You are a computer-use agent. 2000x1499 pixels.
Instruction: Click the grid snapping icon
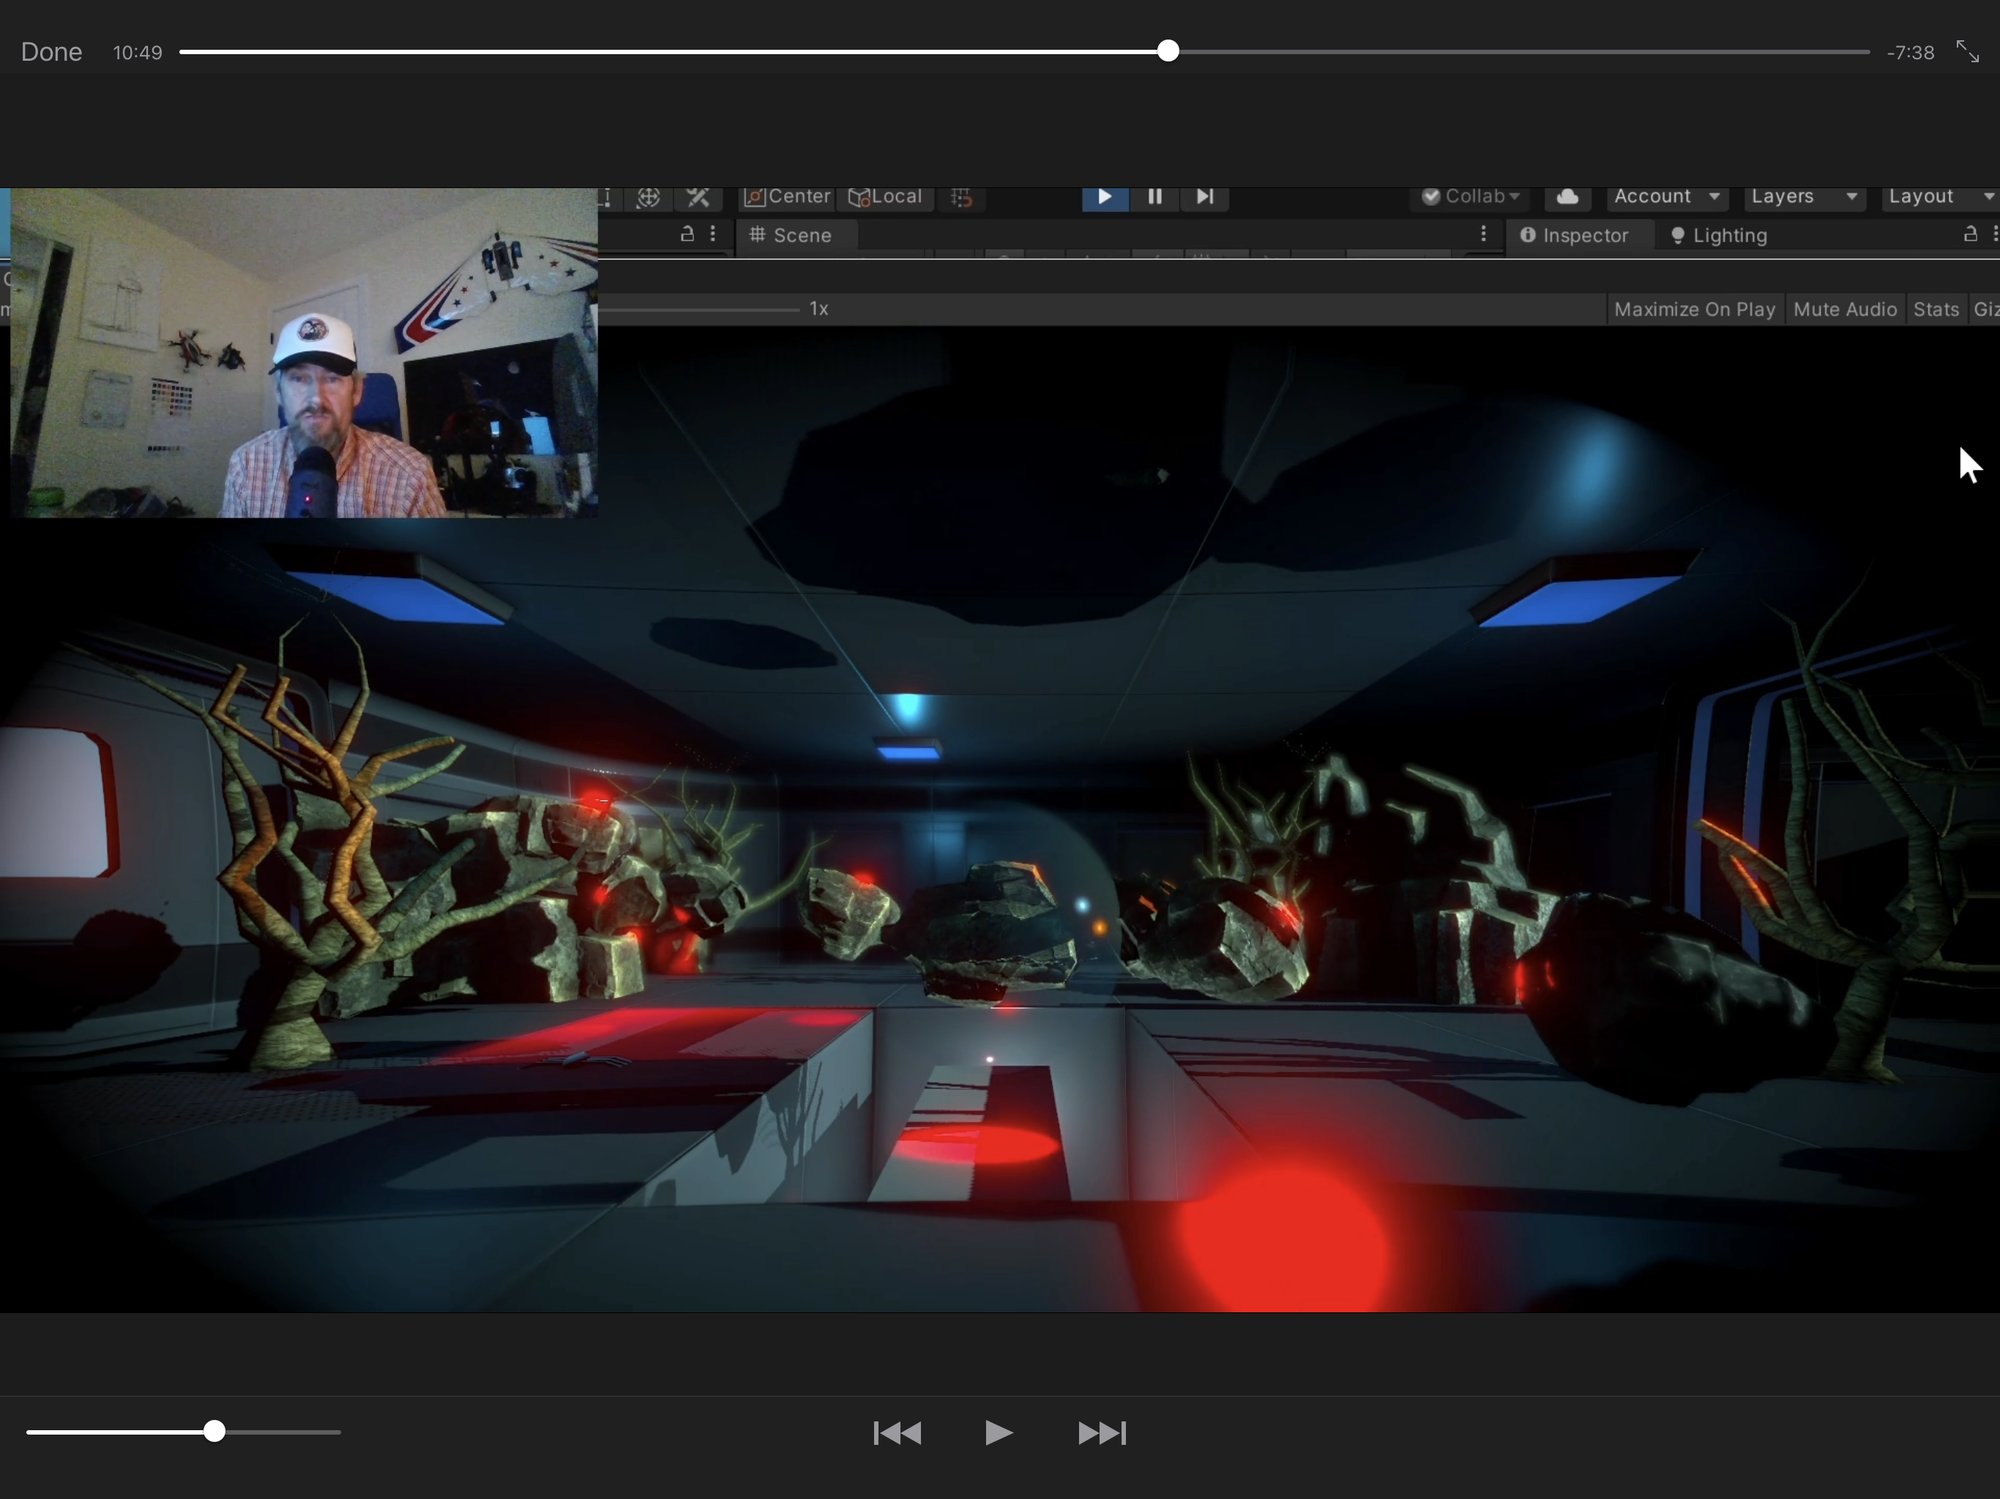962,197
